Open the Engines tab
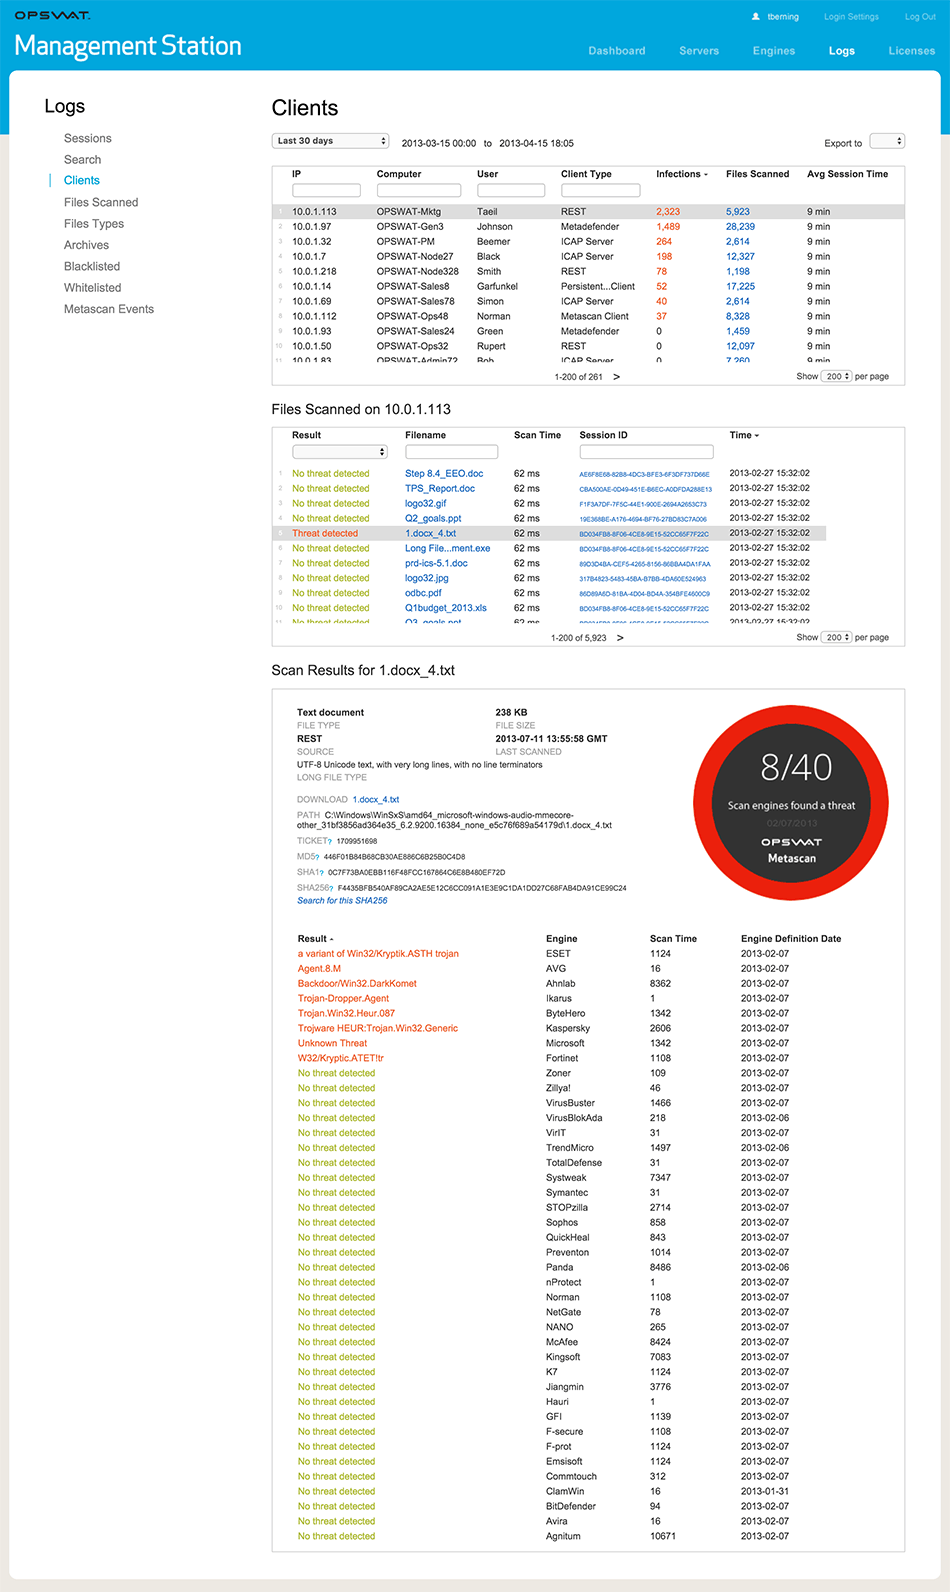 pos(774,51)
